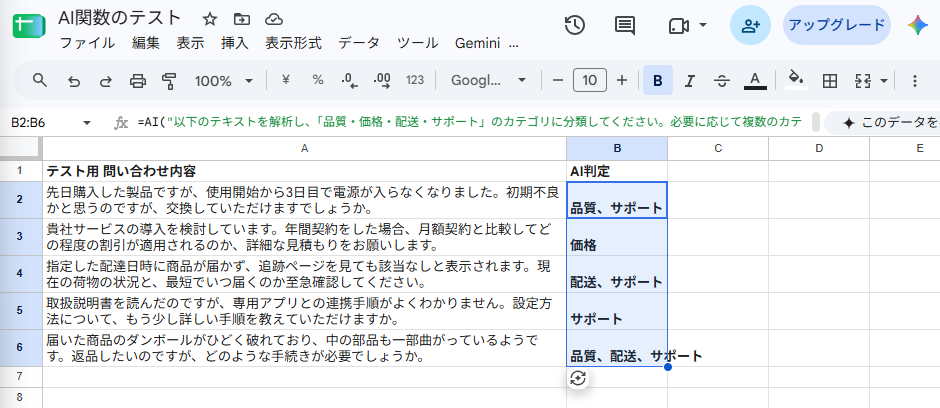Star the AI関数のテスト document
This screenshot has width=940, height=408.
click(x=209, y=19)
